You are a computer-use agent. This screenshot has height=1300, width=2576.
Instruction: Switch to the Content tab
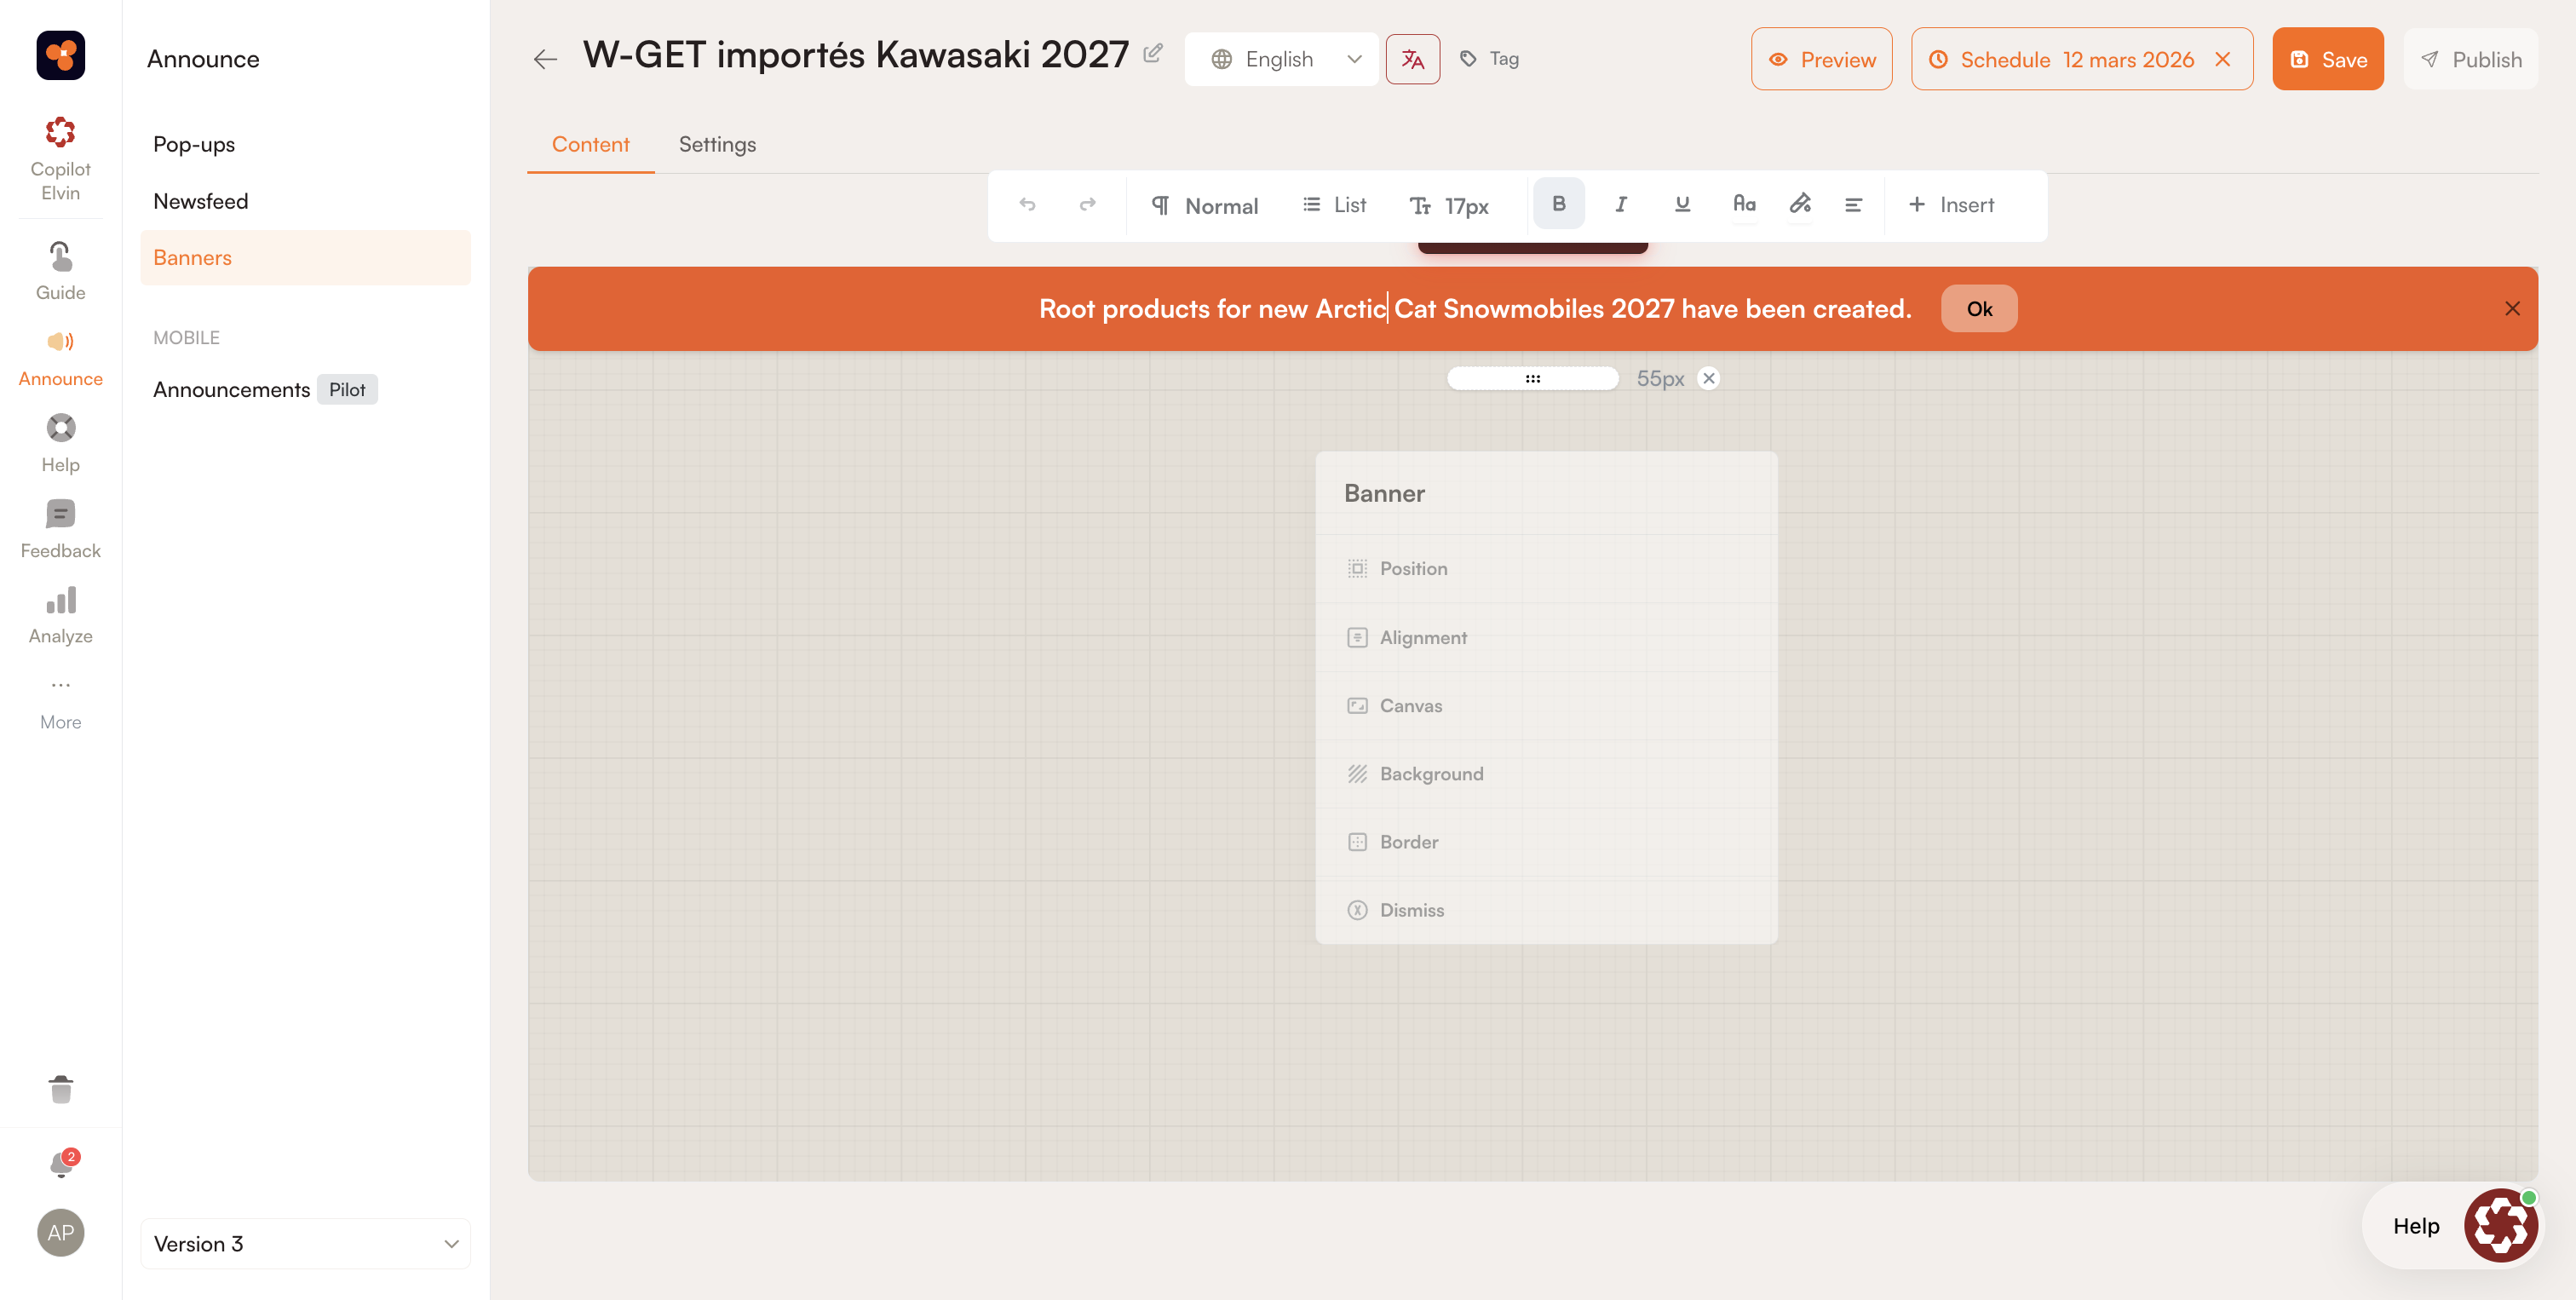pyautogui.click(x=591, y=144)
